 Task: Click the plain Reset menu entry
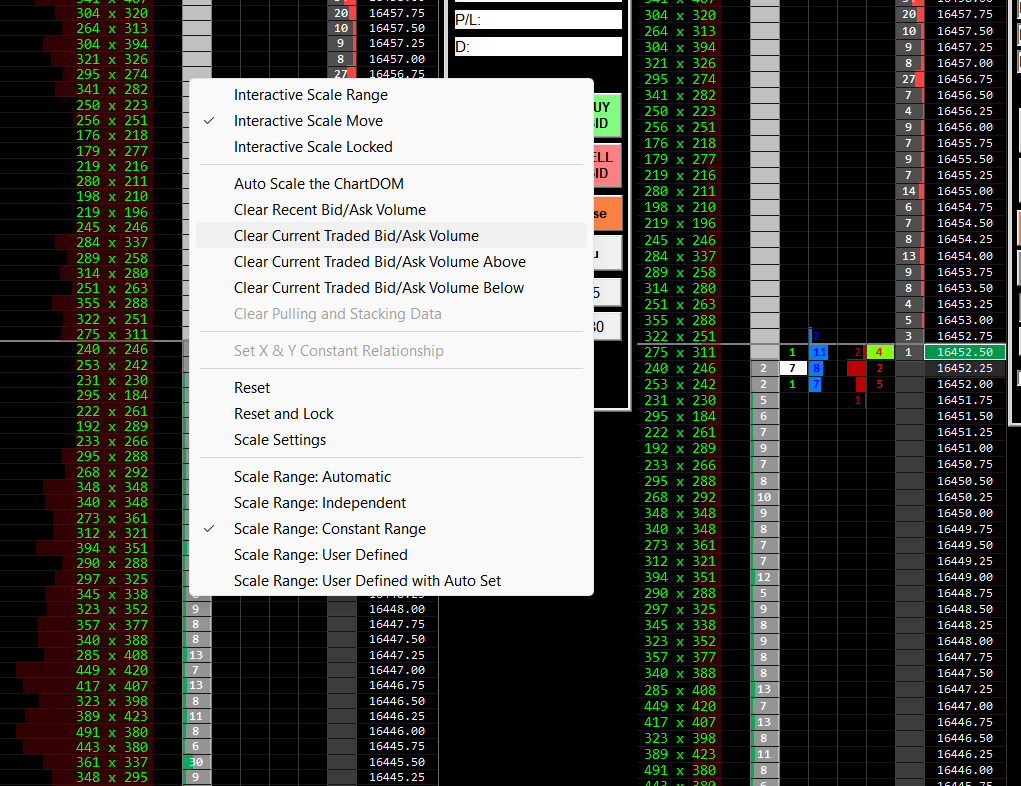pos(252,388)
